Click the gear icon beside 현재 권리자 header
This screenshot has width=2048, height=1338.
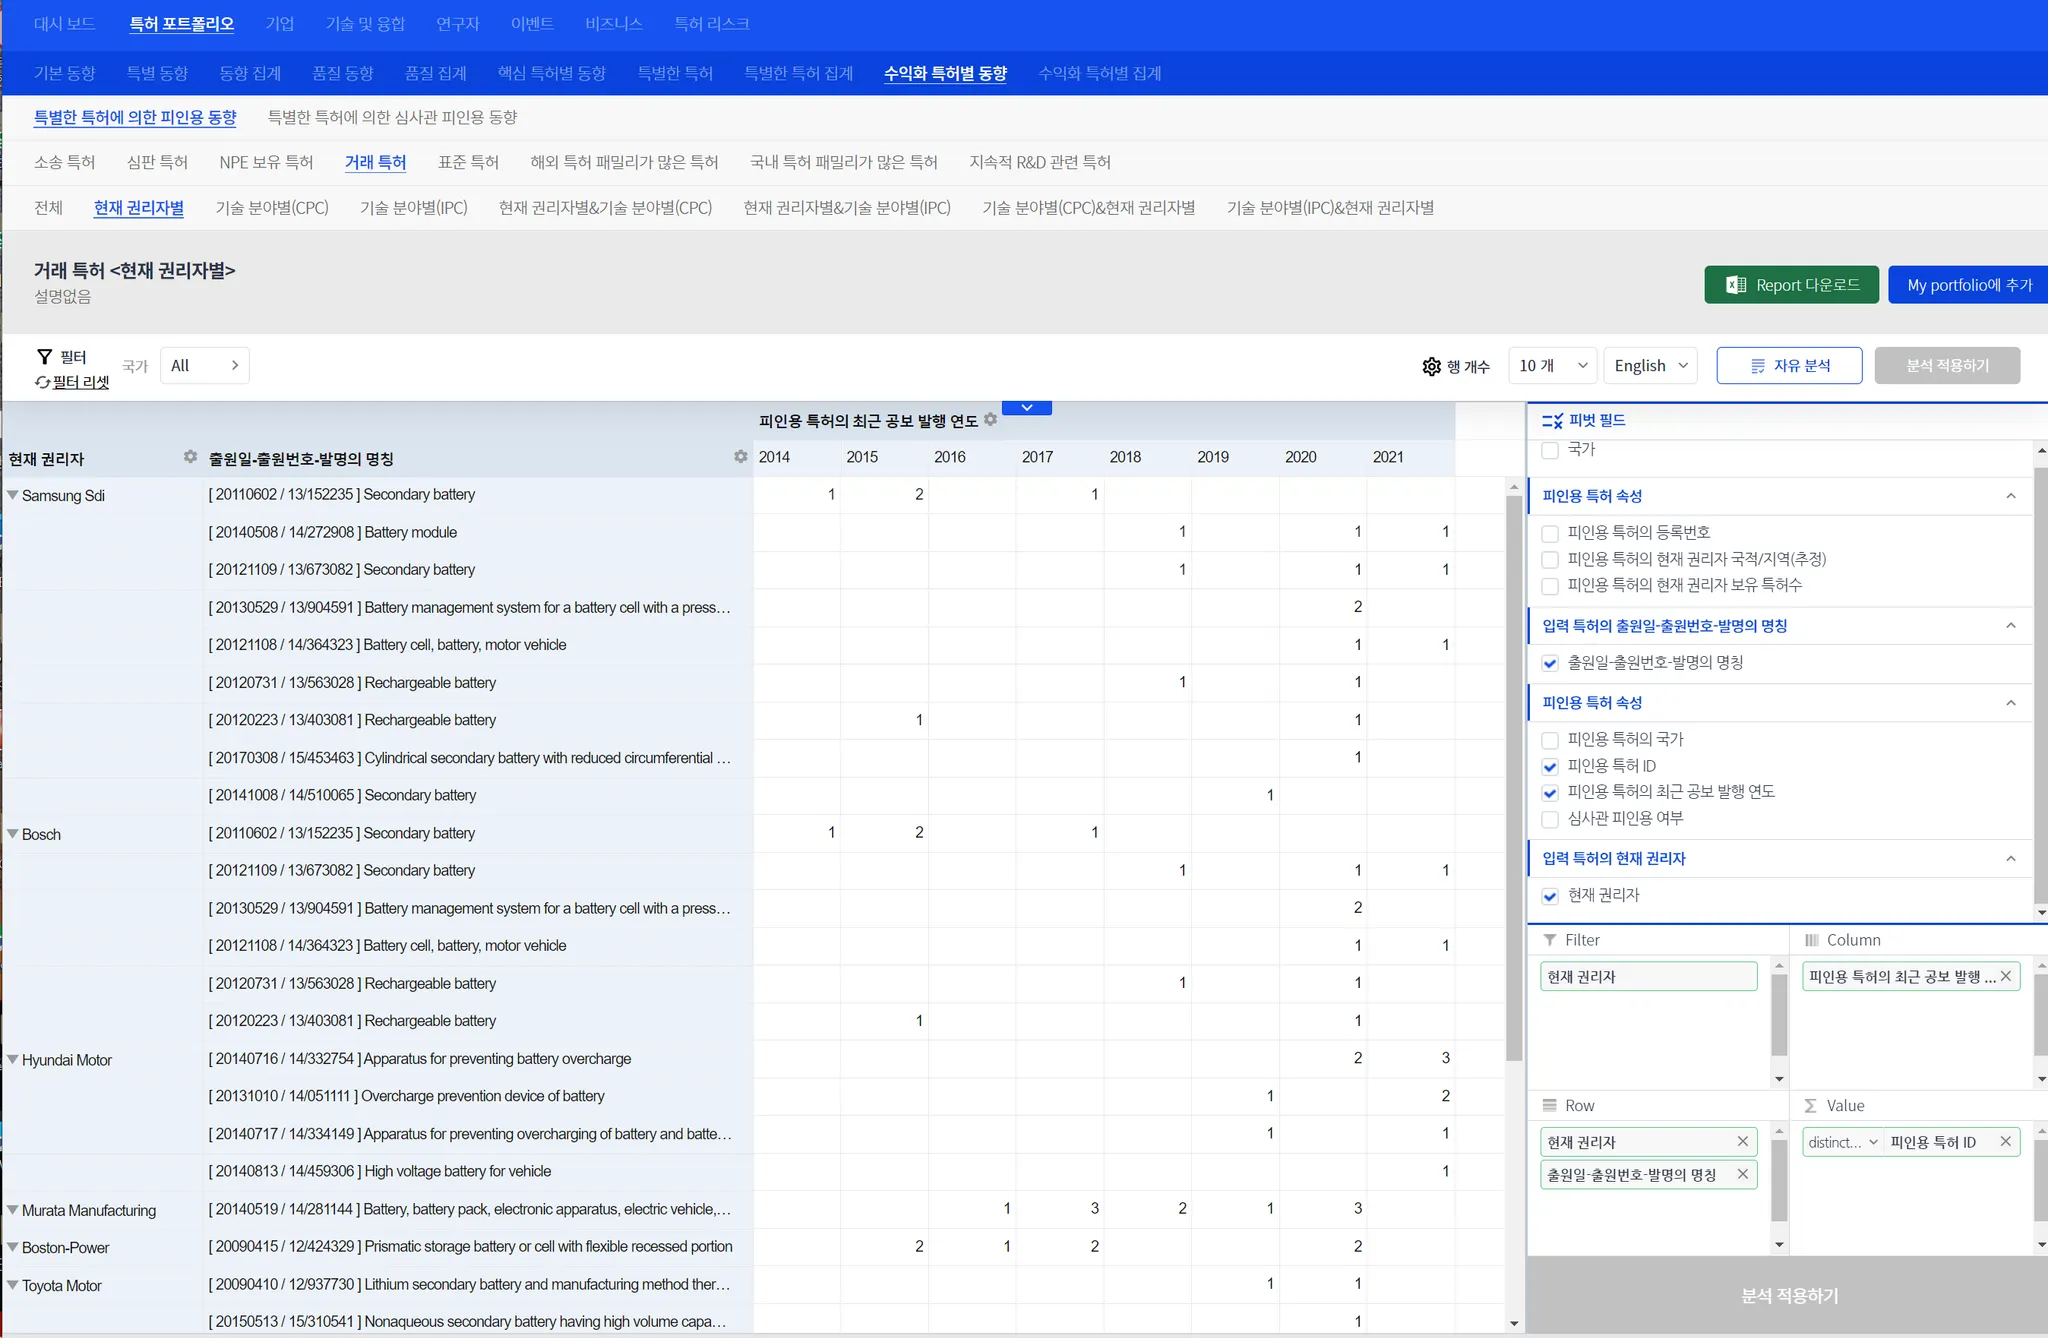pos(190,457)
